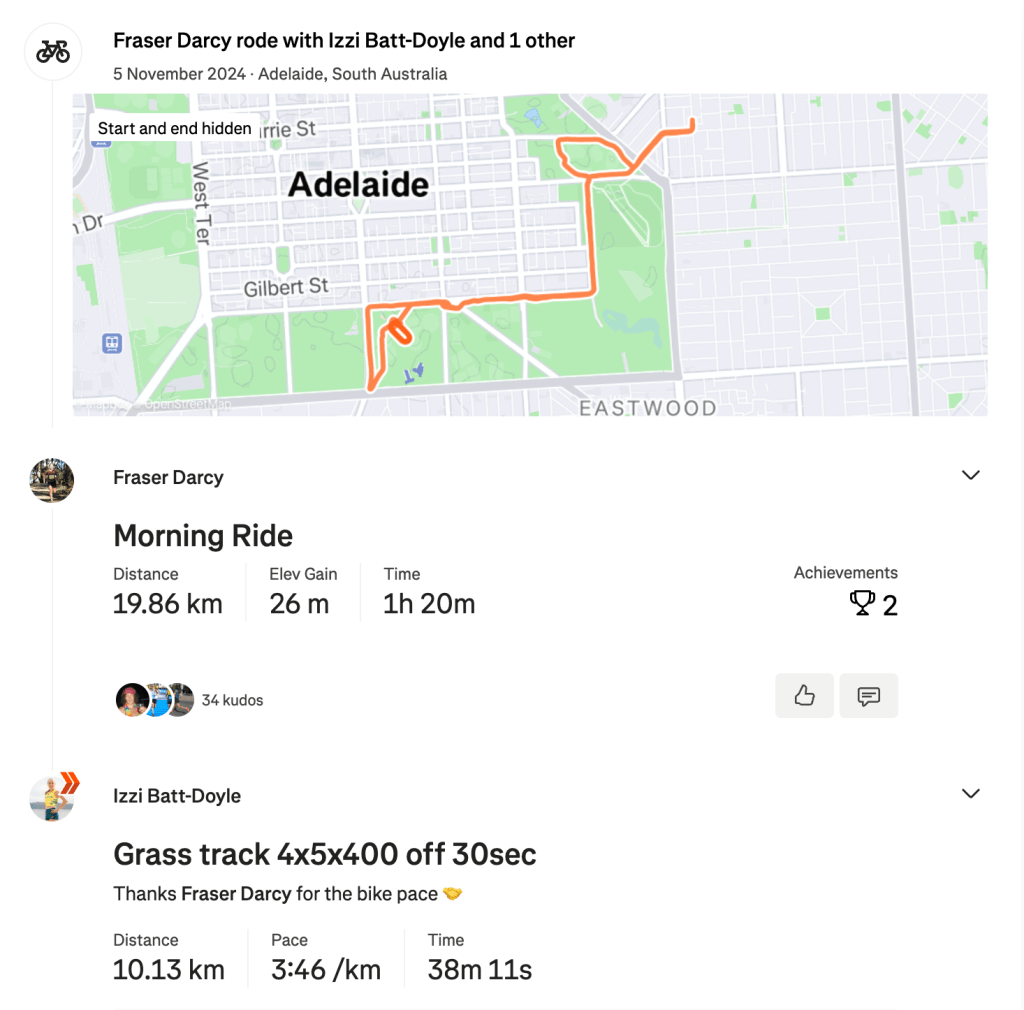Open the Adelaide route map
This screenshot has width=1024, height=1010.
pos(530,255)
